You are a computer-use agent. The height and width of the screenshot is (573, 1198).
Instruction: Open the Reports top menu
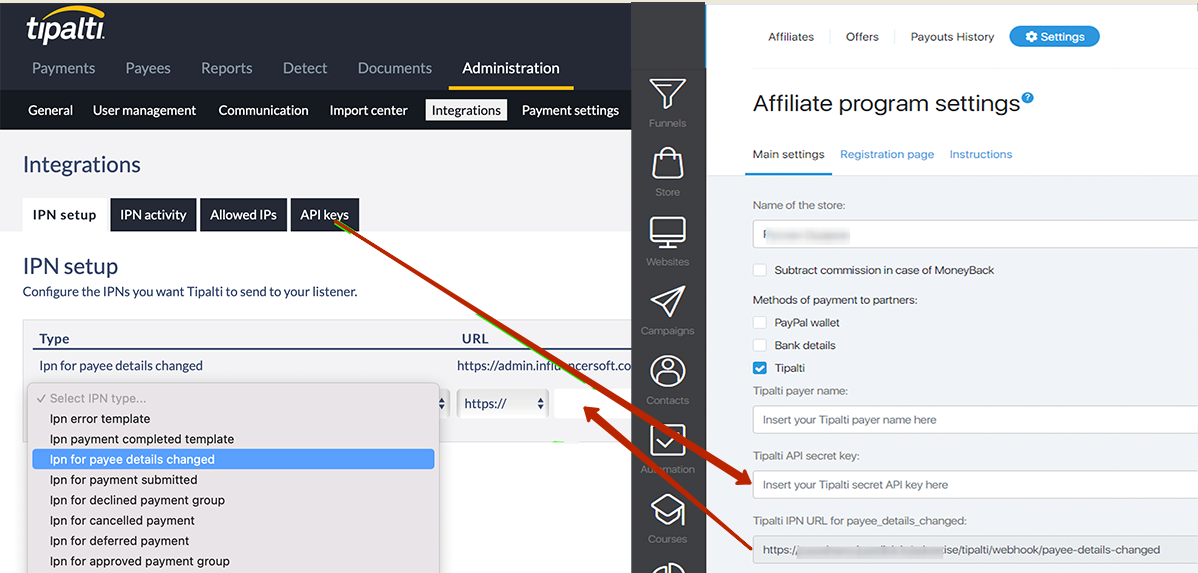[227, 68]
